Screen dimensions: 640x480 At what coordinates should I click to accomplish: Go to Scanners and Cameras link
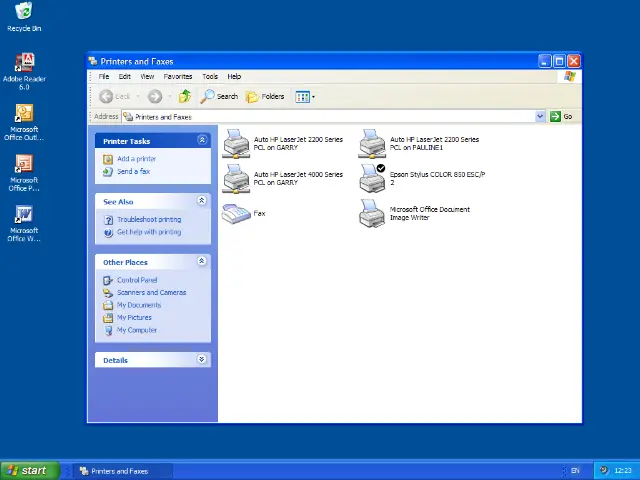coord(151,293)
